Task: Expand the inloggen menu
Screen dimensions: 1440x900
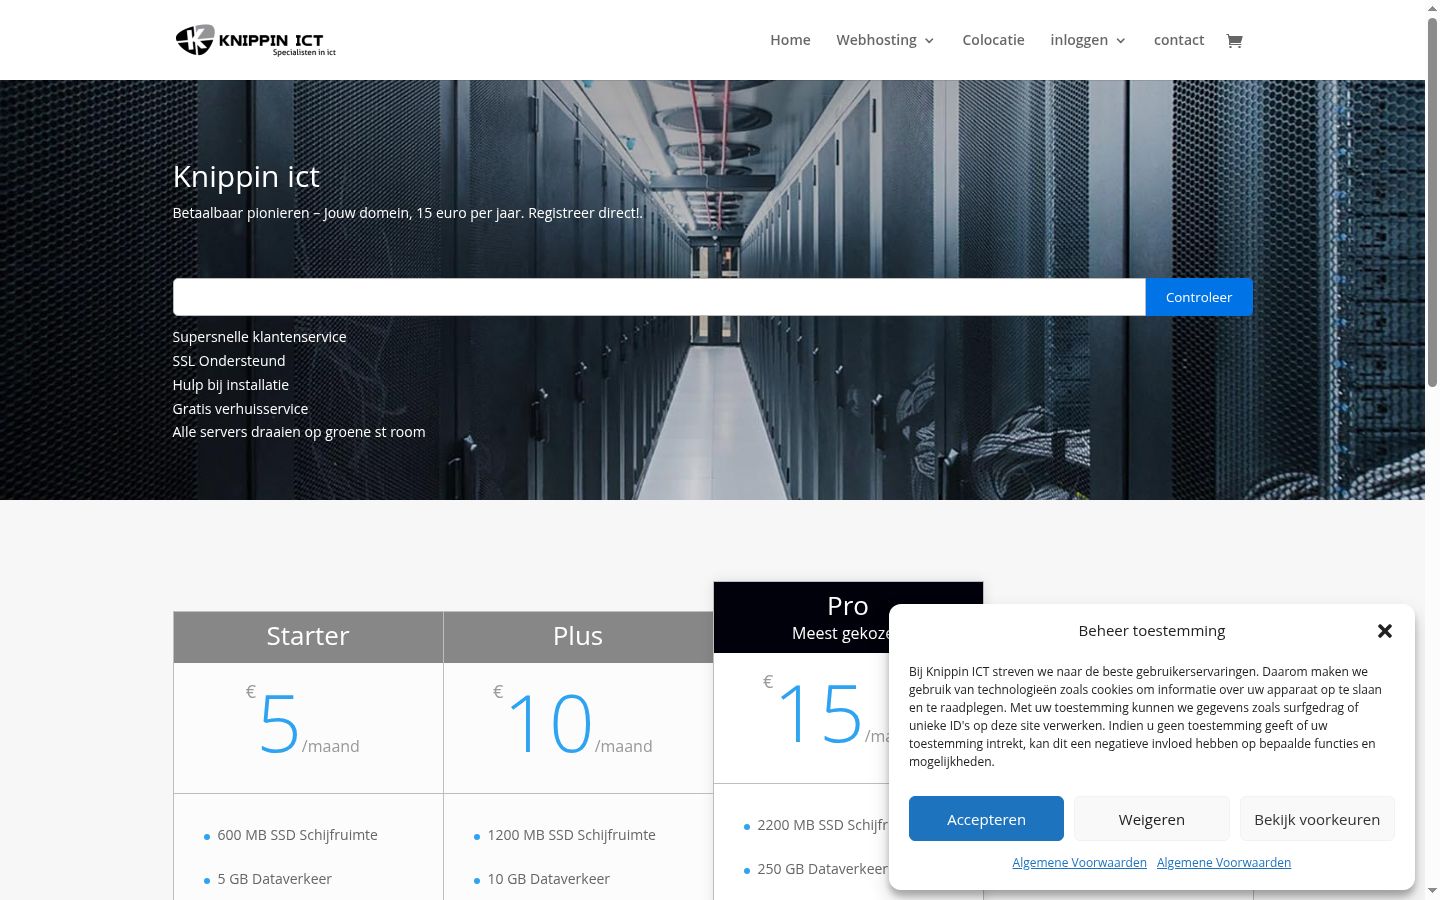Action: (1088, 40)
